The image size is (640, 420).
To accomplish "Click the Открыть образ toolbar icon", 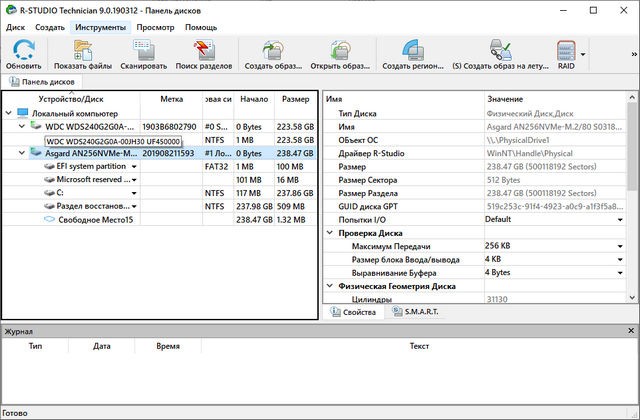I will coord(337,49).
